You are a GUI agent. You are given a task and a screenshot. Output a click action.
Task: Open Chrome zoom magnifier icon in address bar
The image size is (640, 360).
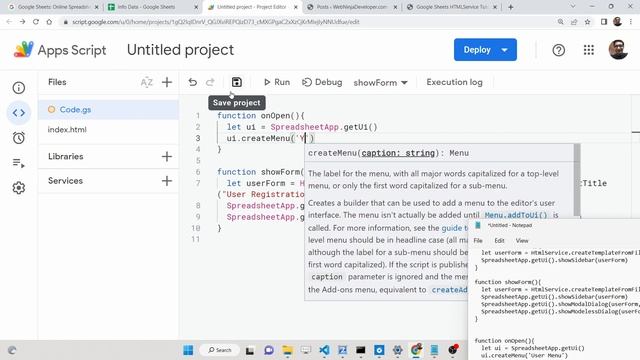pyautogui.click(x=560, y=22)
